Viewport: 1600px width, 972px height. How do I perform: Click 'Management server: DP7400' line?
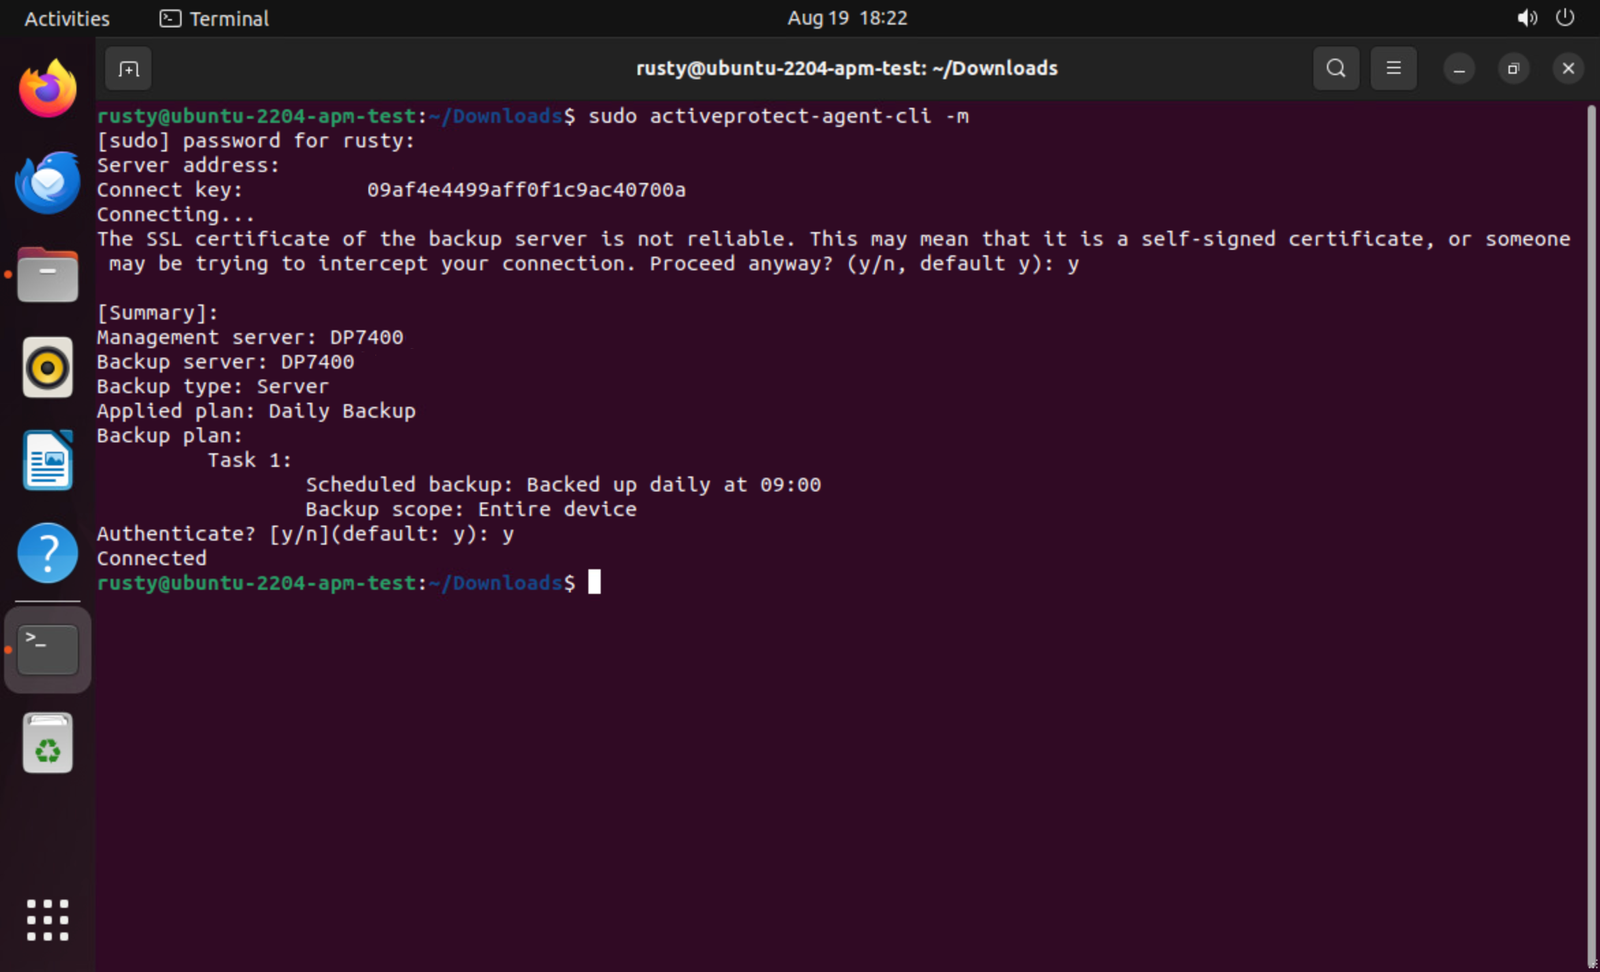250,337
